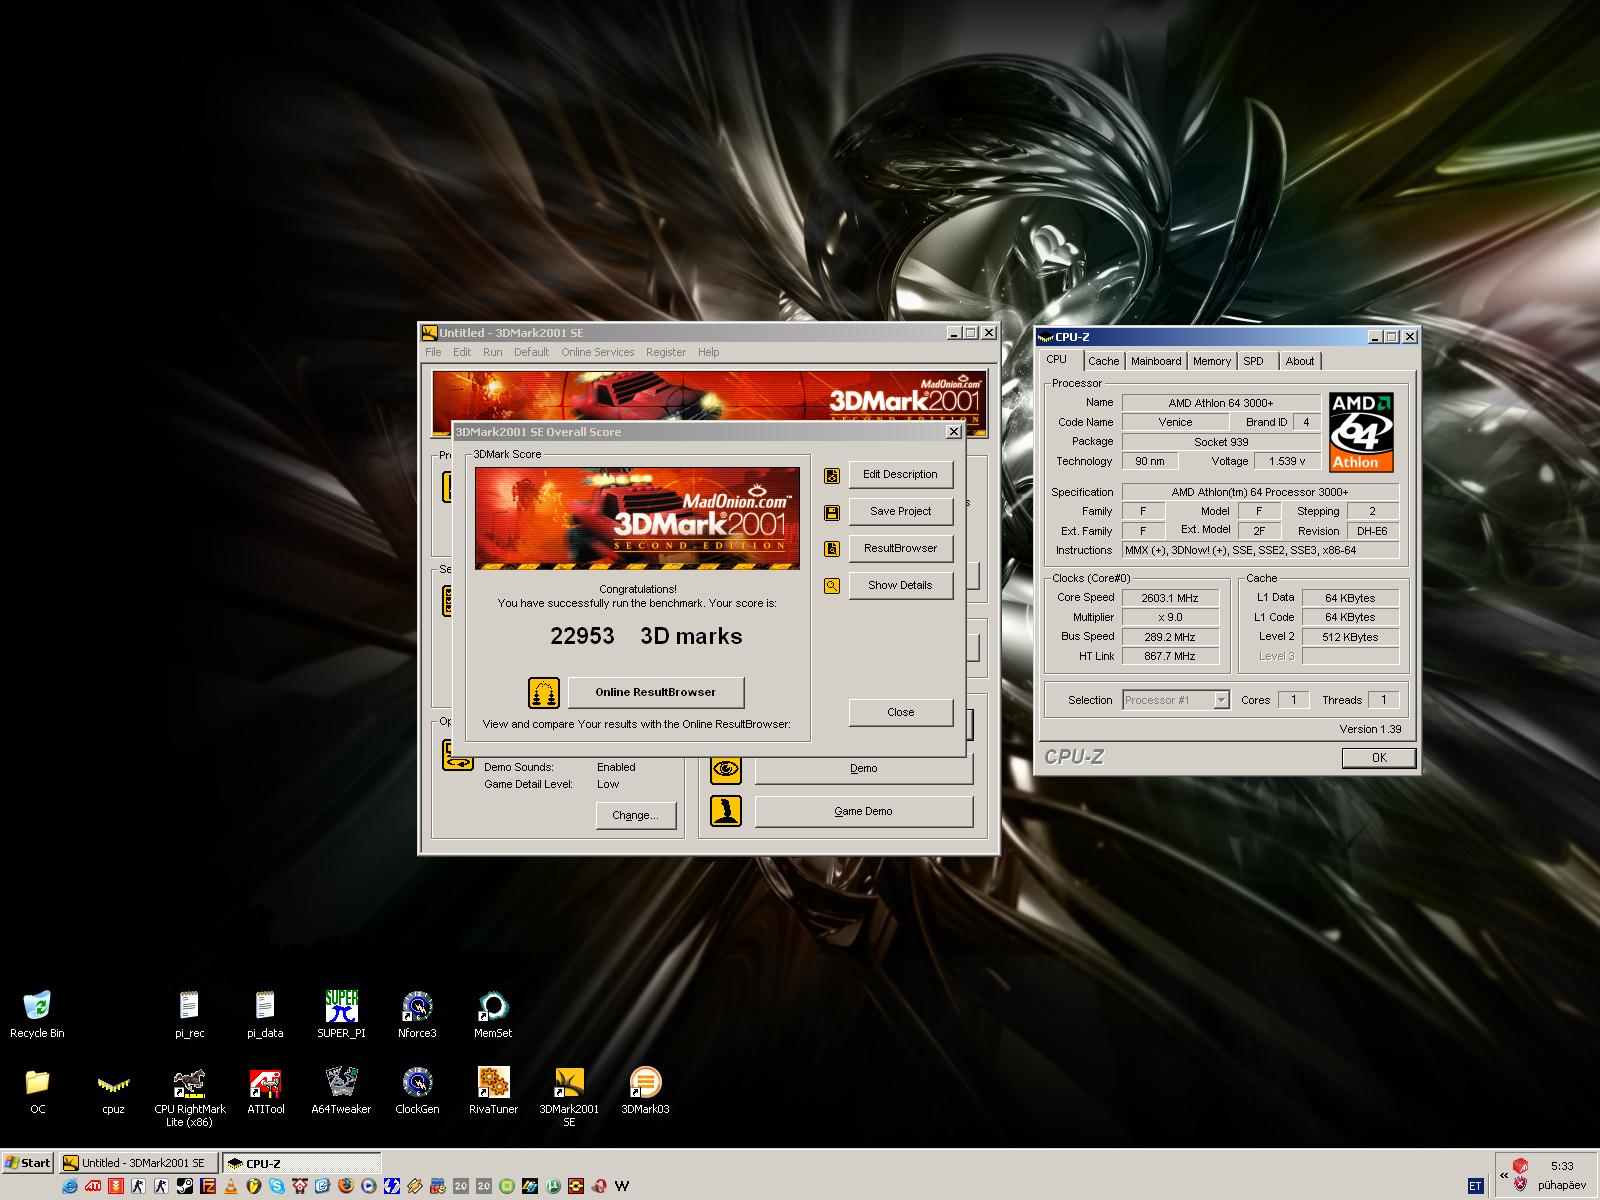Open the Help menu in 3DMark2001
This screenshot has width=1600, height=1200.
pyautogui.click(x=708, y=352)
